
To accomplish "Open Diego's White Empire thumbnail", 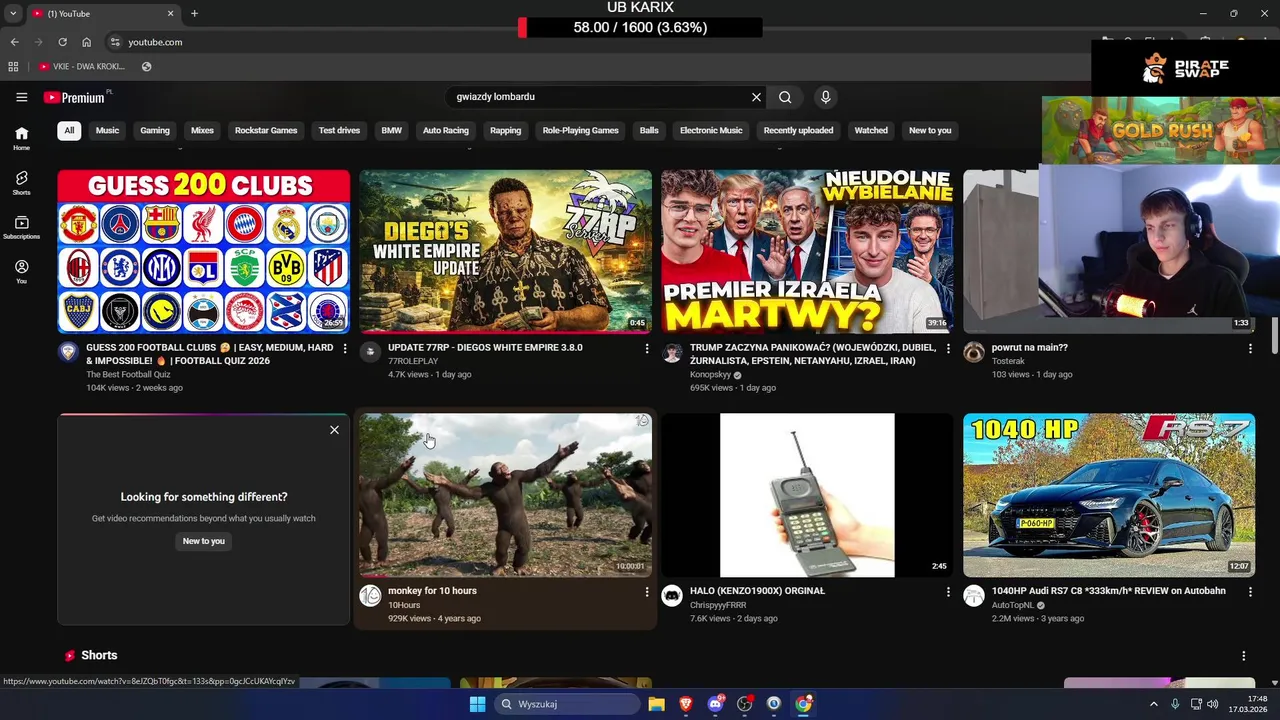I will 506,251.
